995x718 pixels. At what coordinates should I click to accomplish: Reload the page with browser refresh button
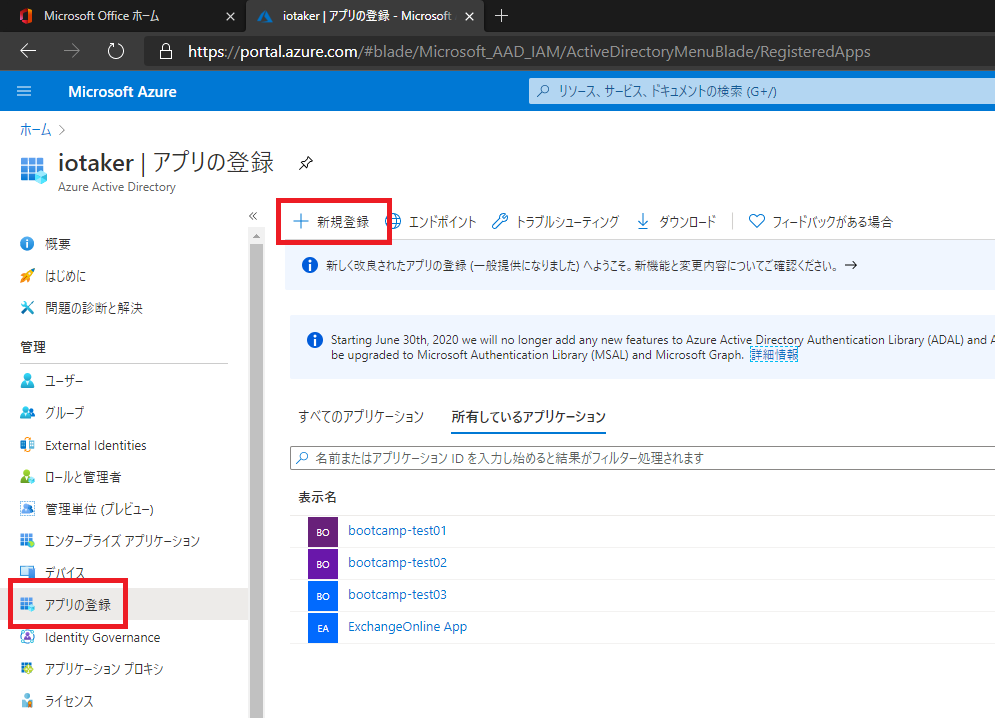click(115, 51)
